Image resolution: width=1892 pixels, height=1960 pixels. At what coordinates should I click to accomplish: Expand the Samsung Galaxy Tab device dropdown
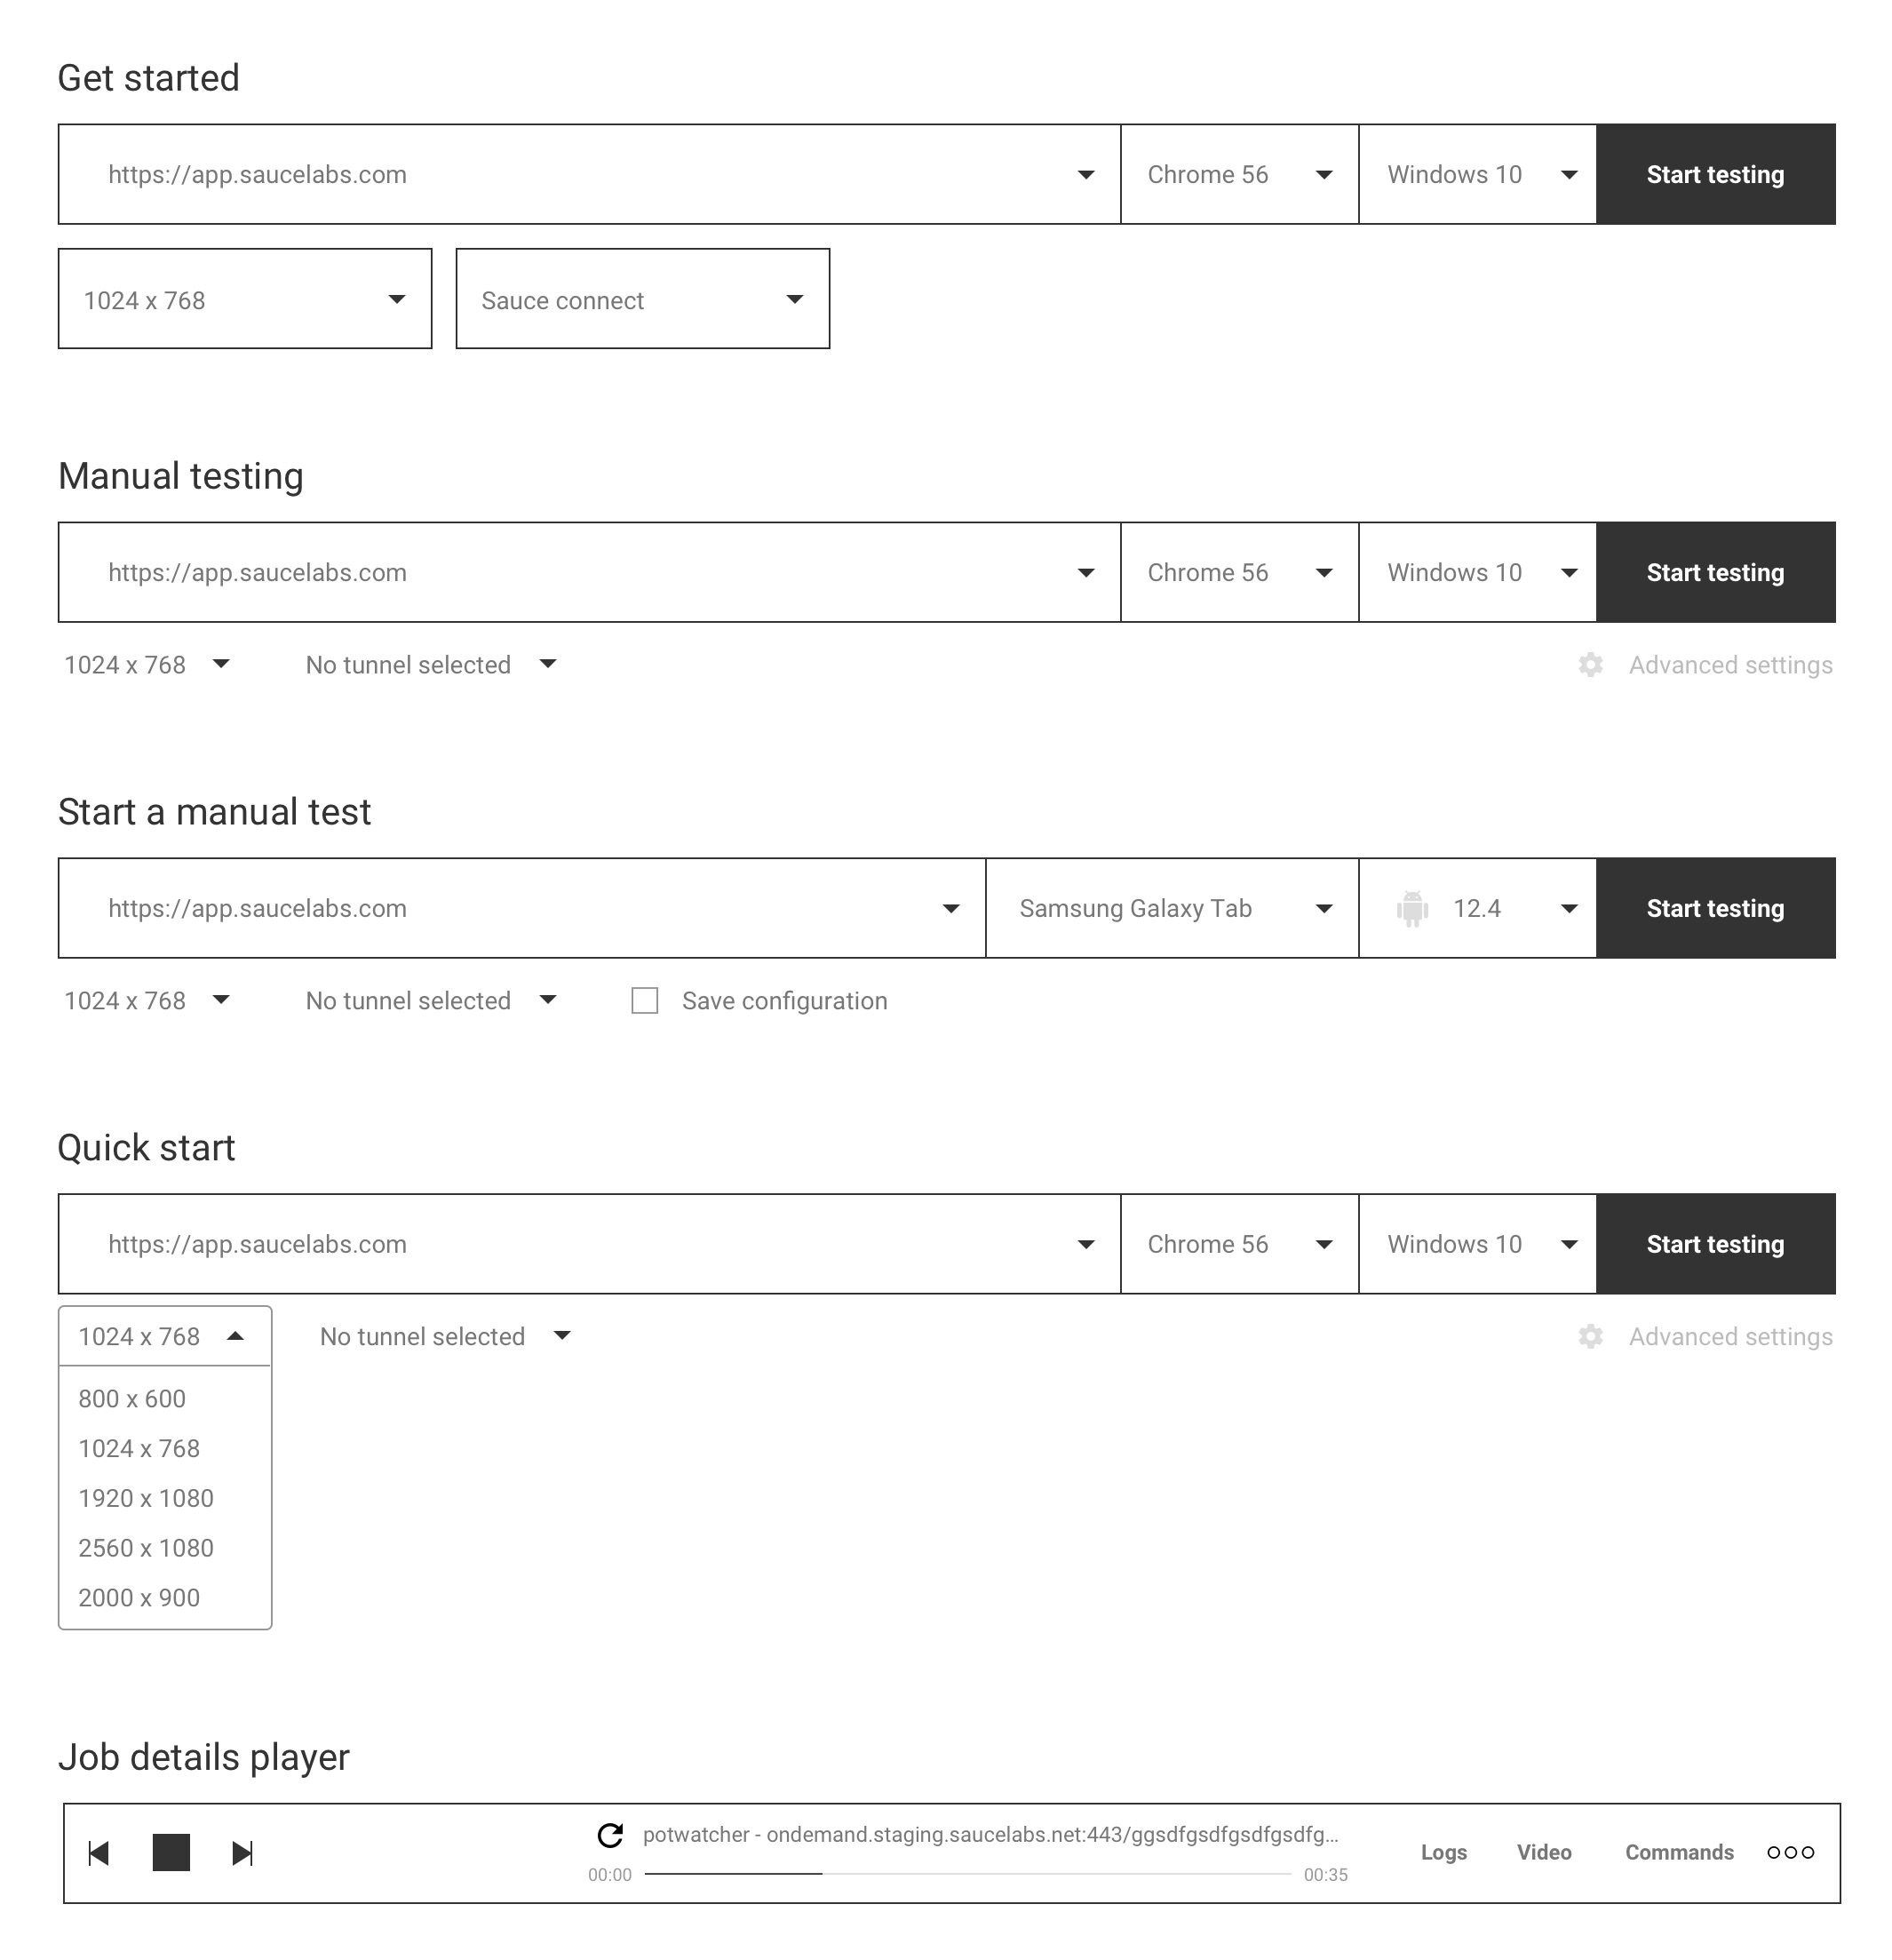[1172, 908]
